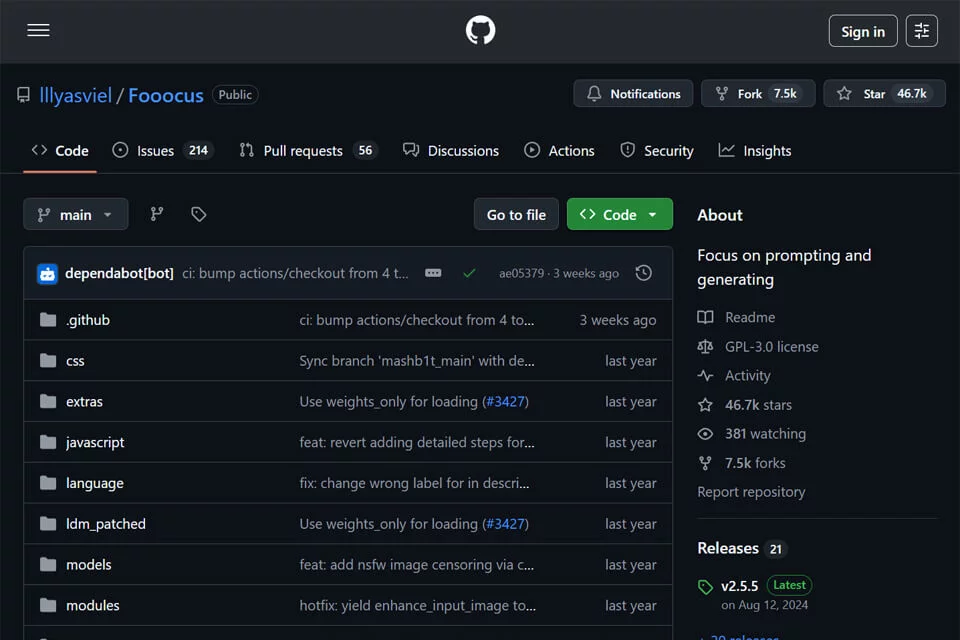View repository tags icon
Image resolution: width=960 pixels, height=640 pixels.
(198, 214)
